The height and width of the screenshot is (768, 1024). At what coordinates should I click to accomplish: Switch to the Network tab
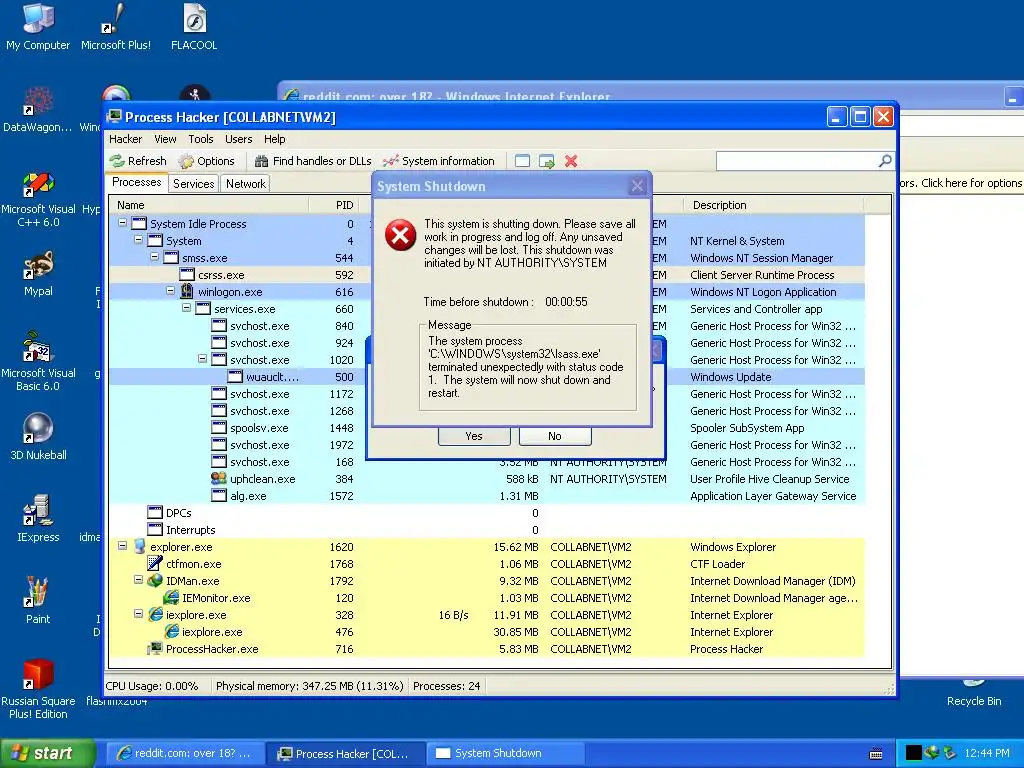coord(246,184)
